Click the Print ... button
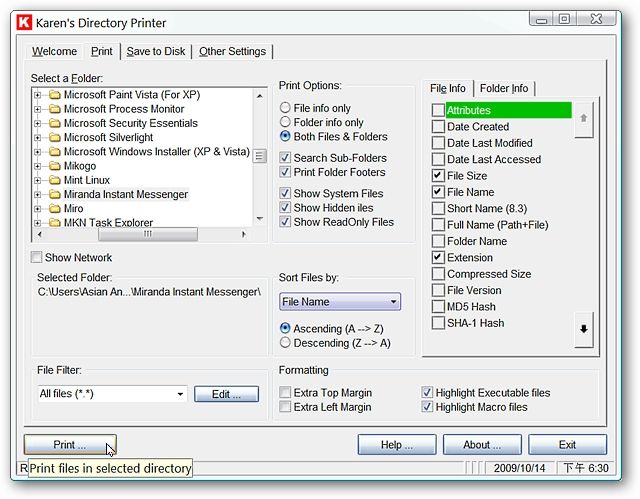 coord(70,445)
